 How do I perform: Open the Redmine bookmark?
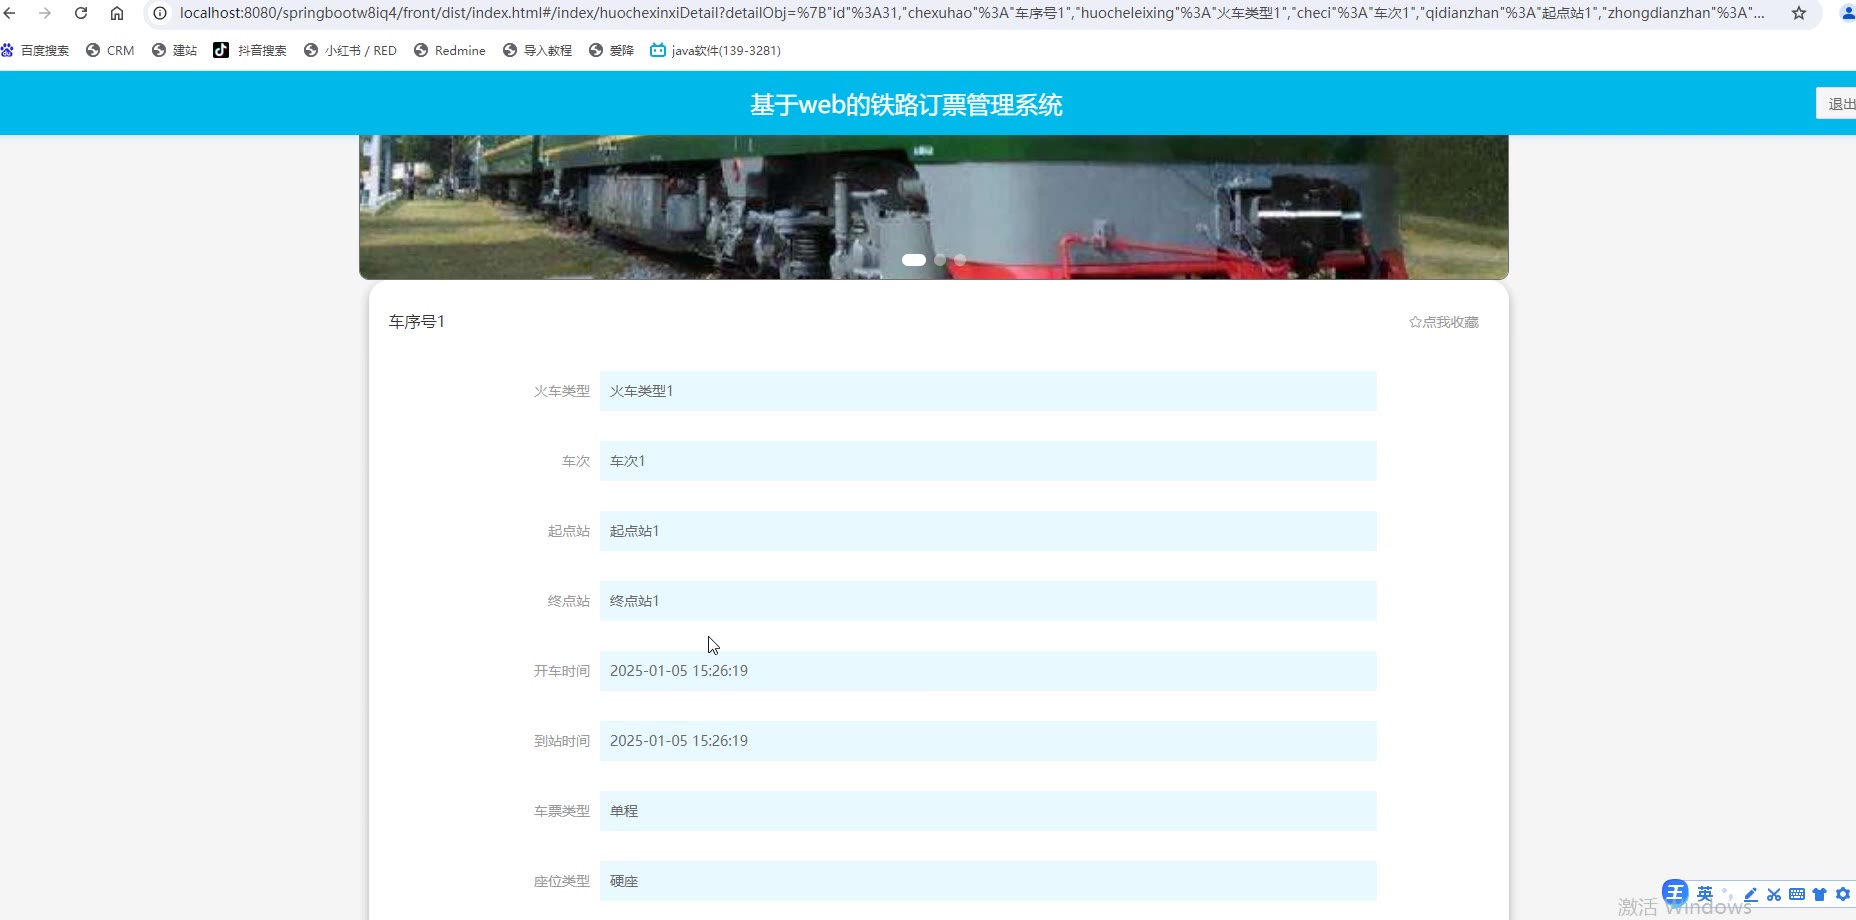click(449, 50)
